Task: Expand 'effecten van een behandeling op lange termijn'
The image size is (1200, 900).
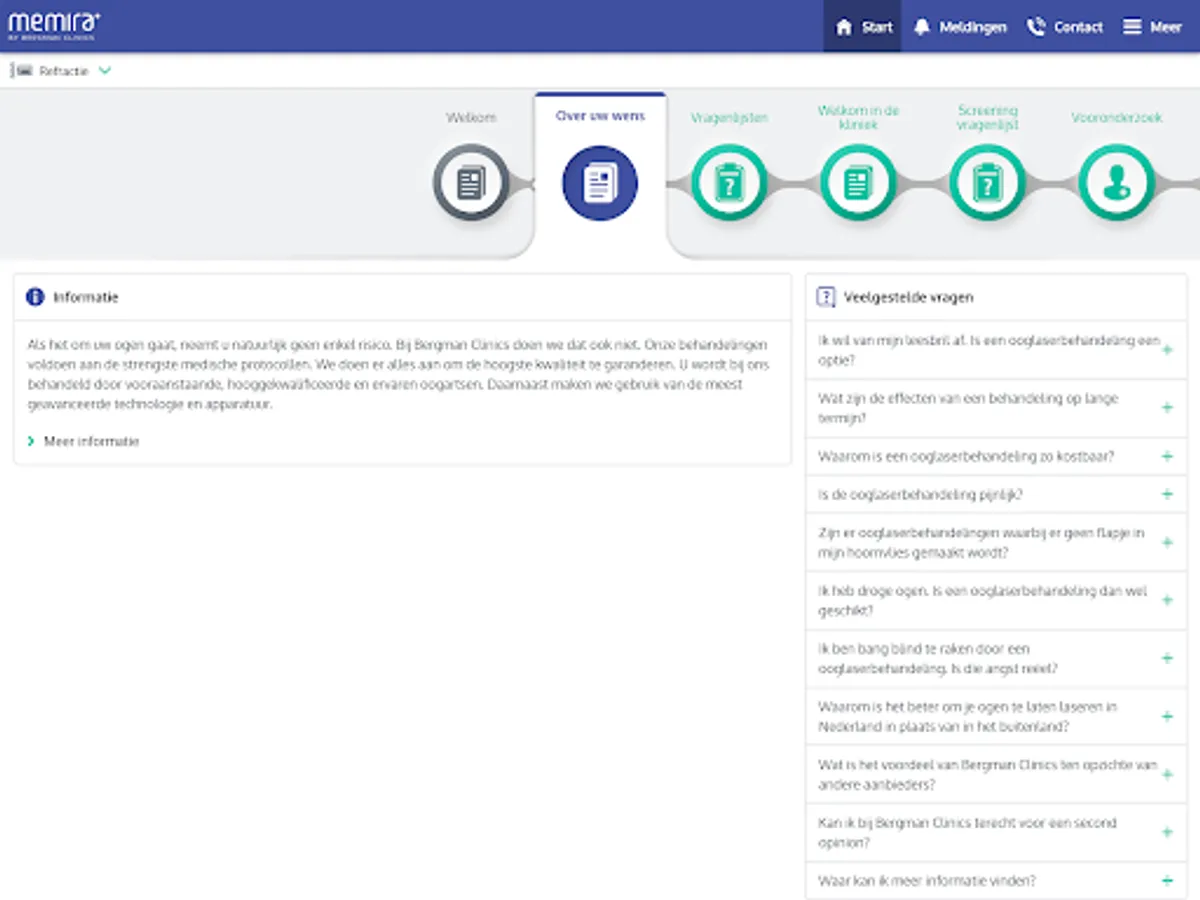Action: (x=996, y=408)
